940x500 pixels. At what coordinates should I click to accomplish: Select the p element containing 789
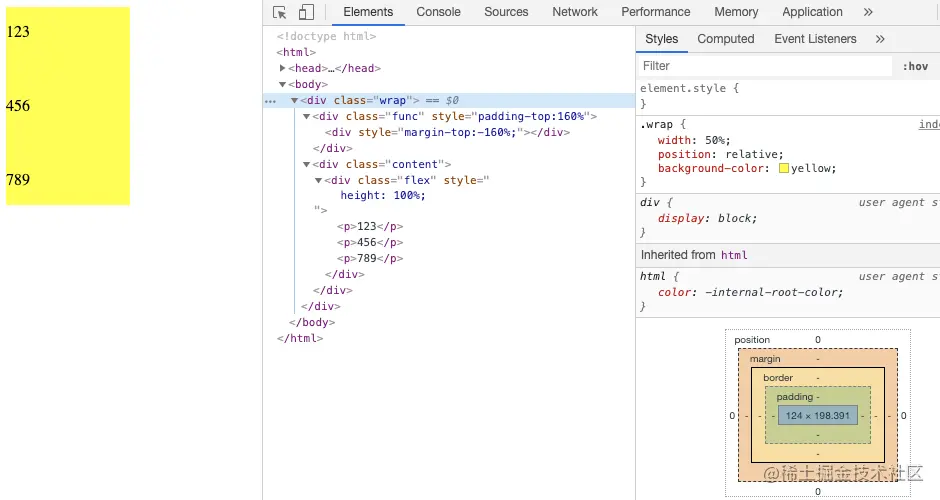(370, 258)
